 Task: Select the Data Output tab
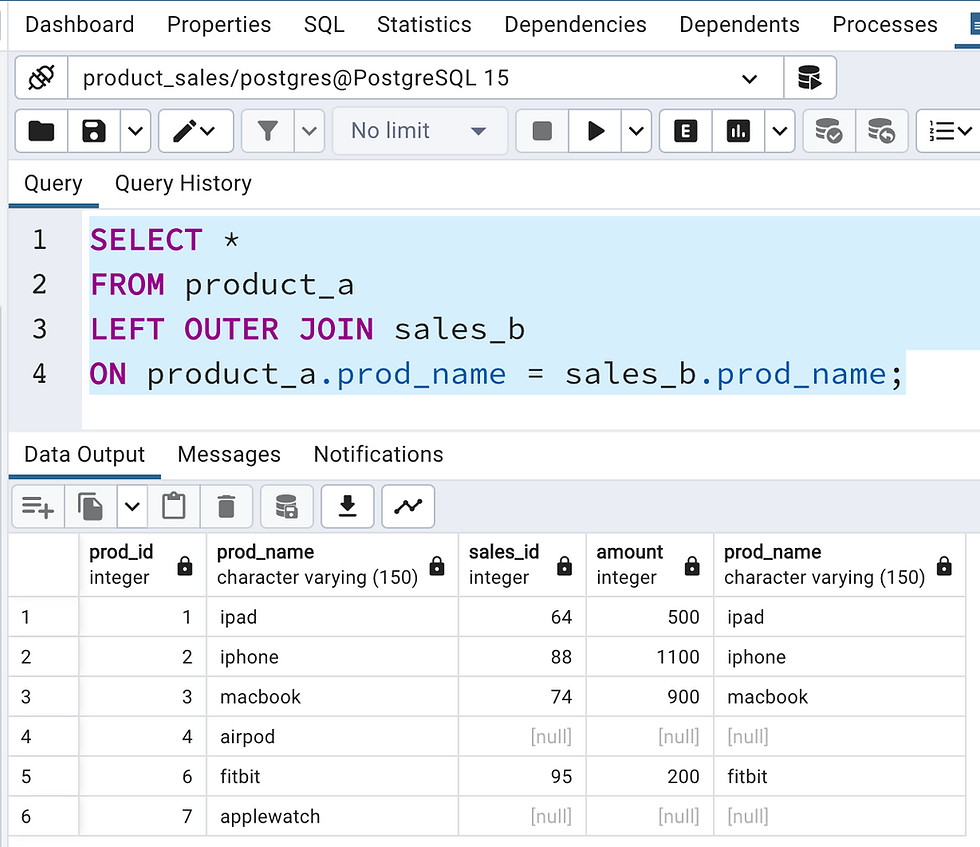click(x=84, y=454)
